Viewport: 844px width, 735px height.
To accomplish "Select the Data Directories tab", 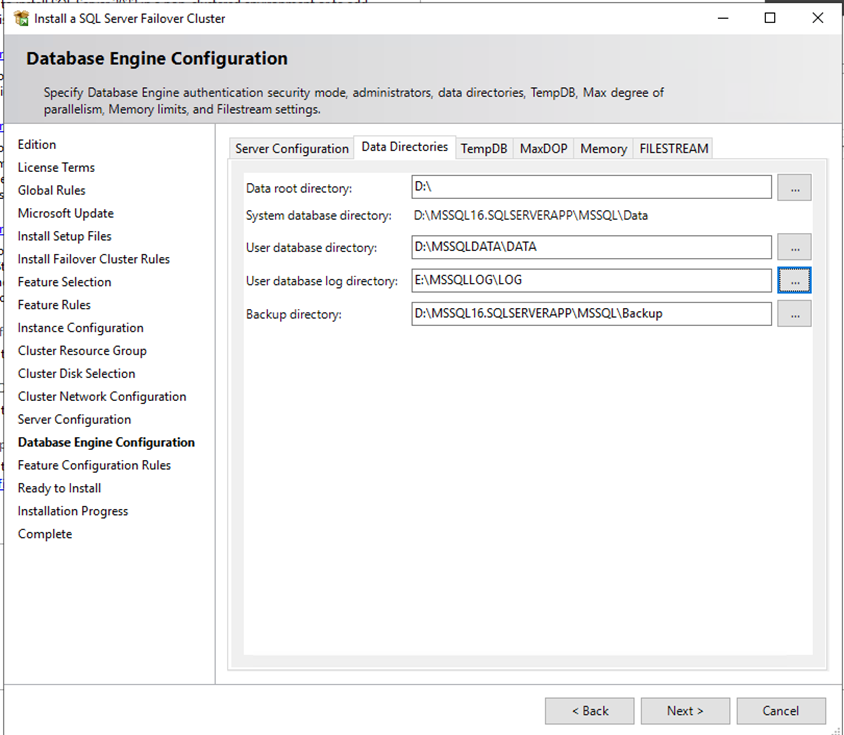I will [x=404, y=147].
